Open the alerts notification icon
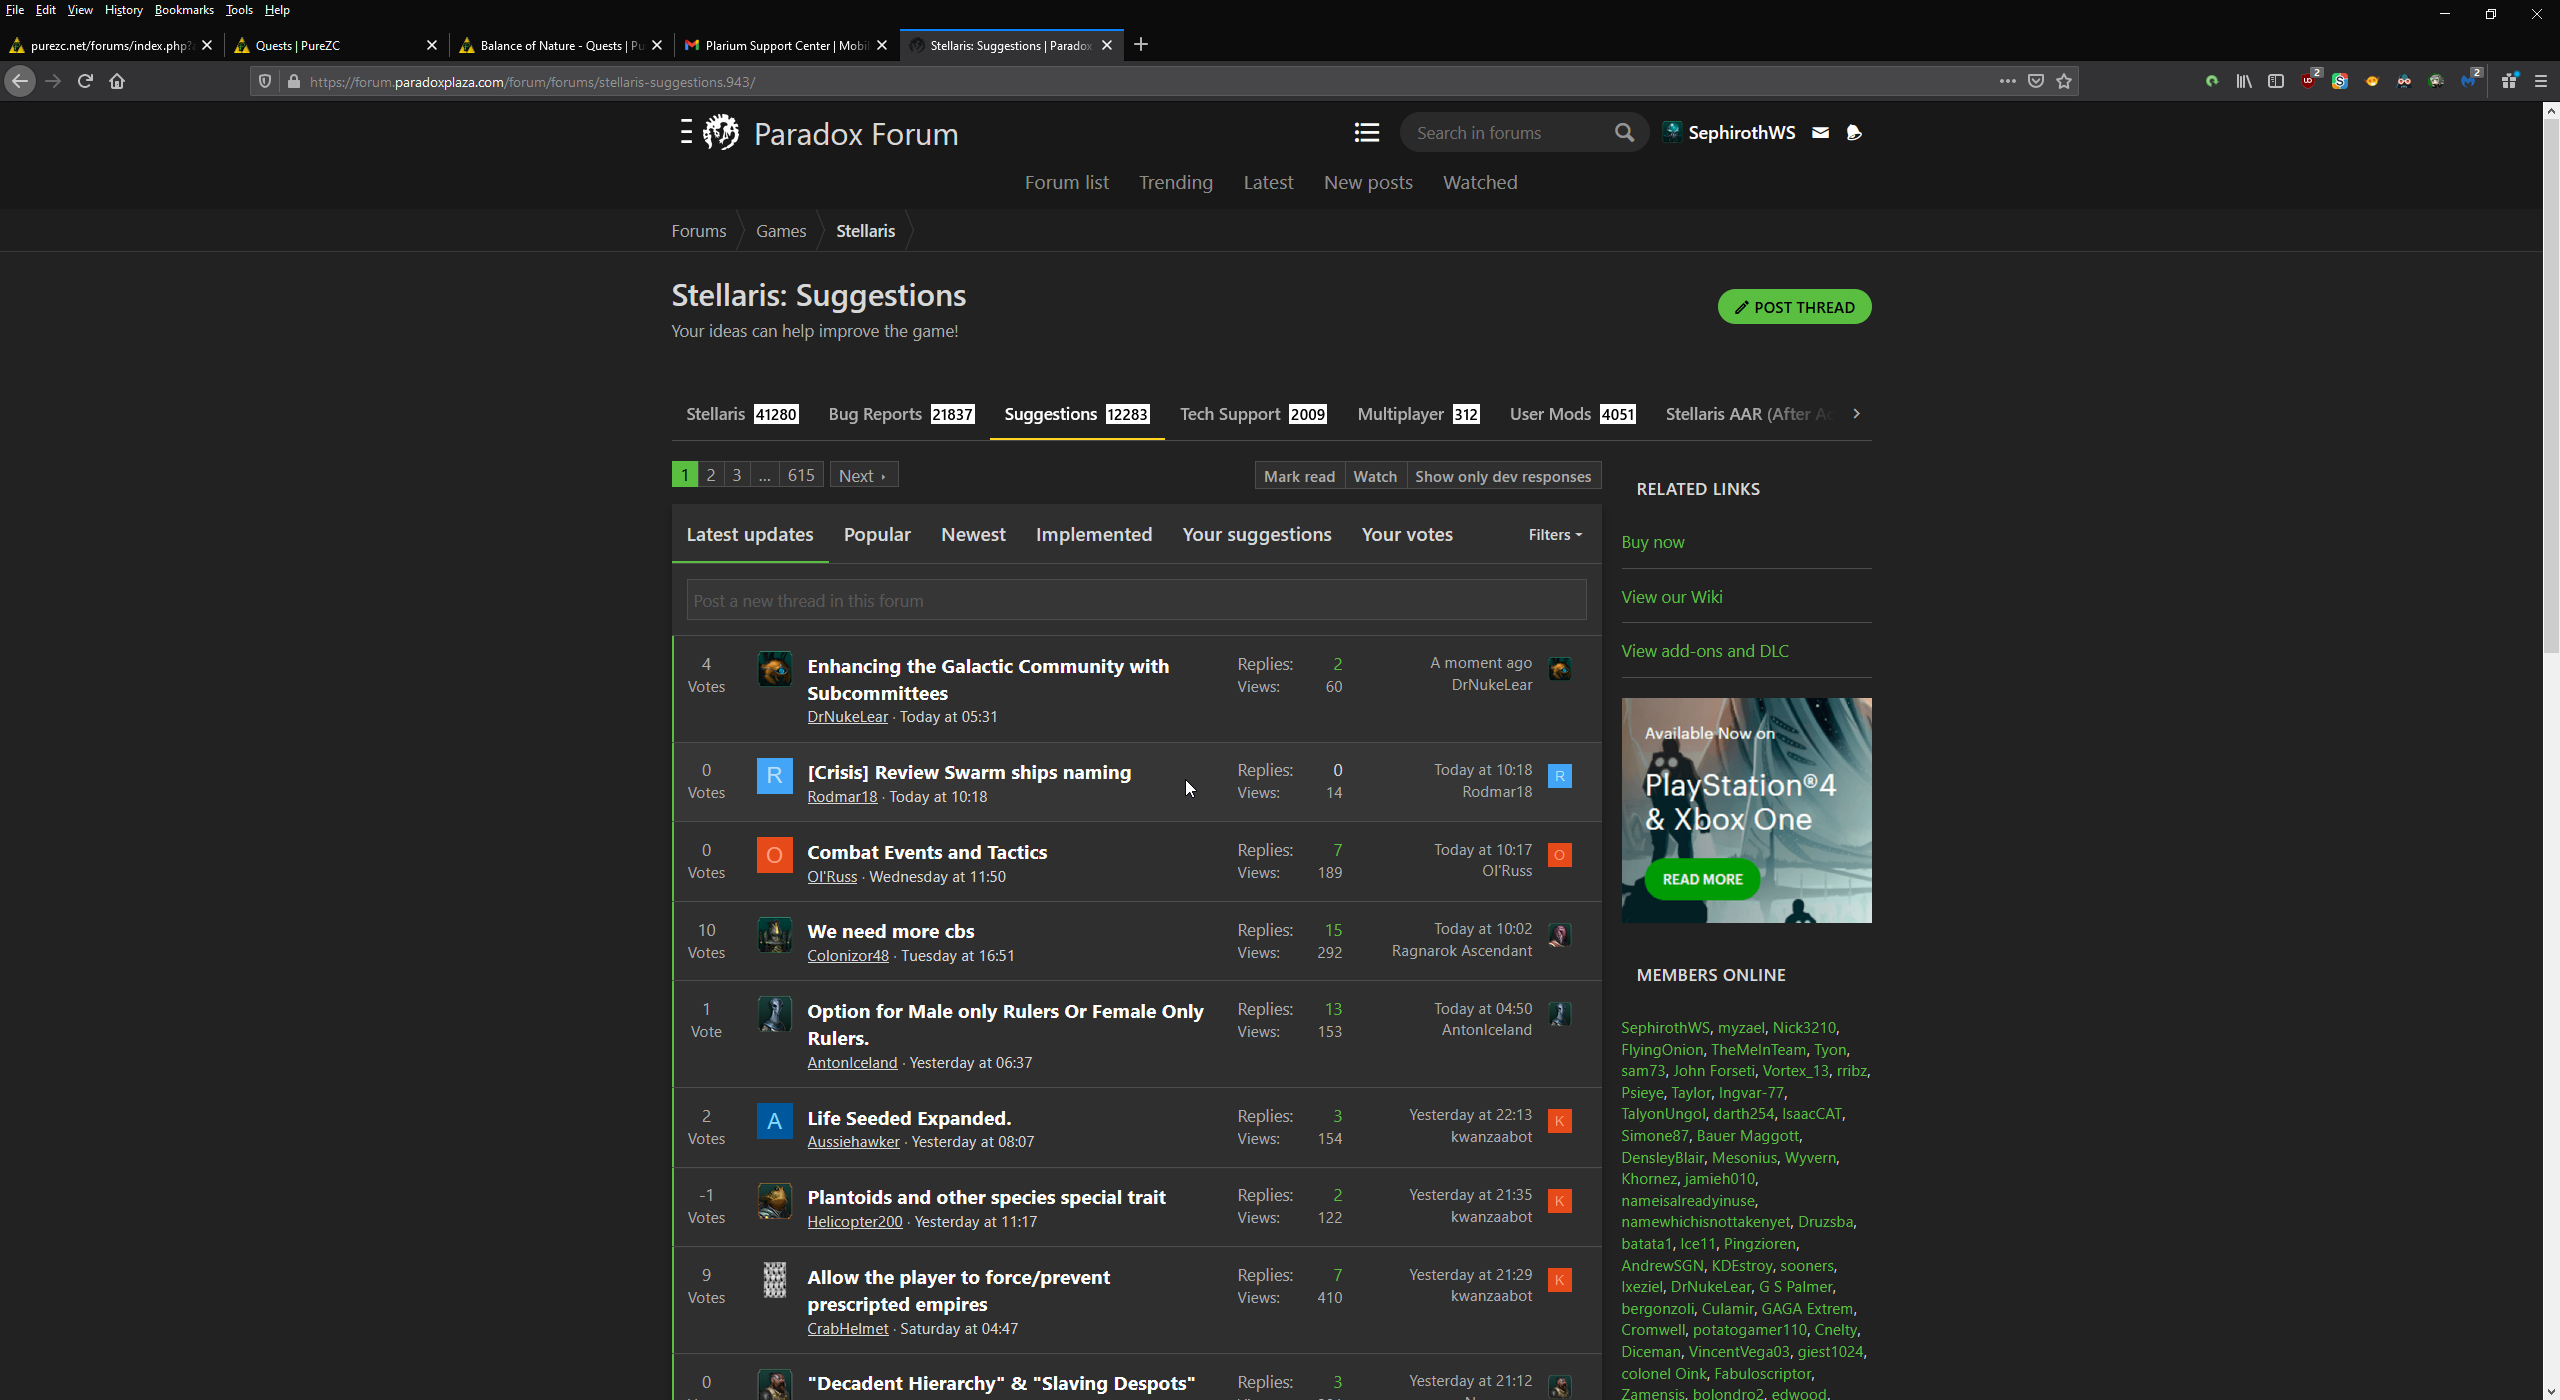 coord(1854,133)
